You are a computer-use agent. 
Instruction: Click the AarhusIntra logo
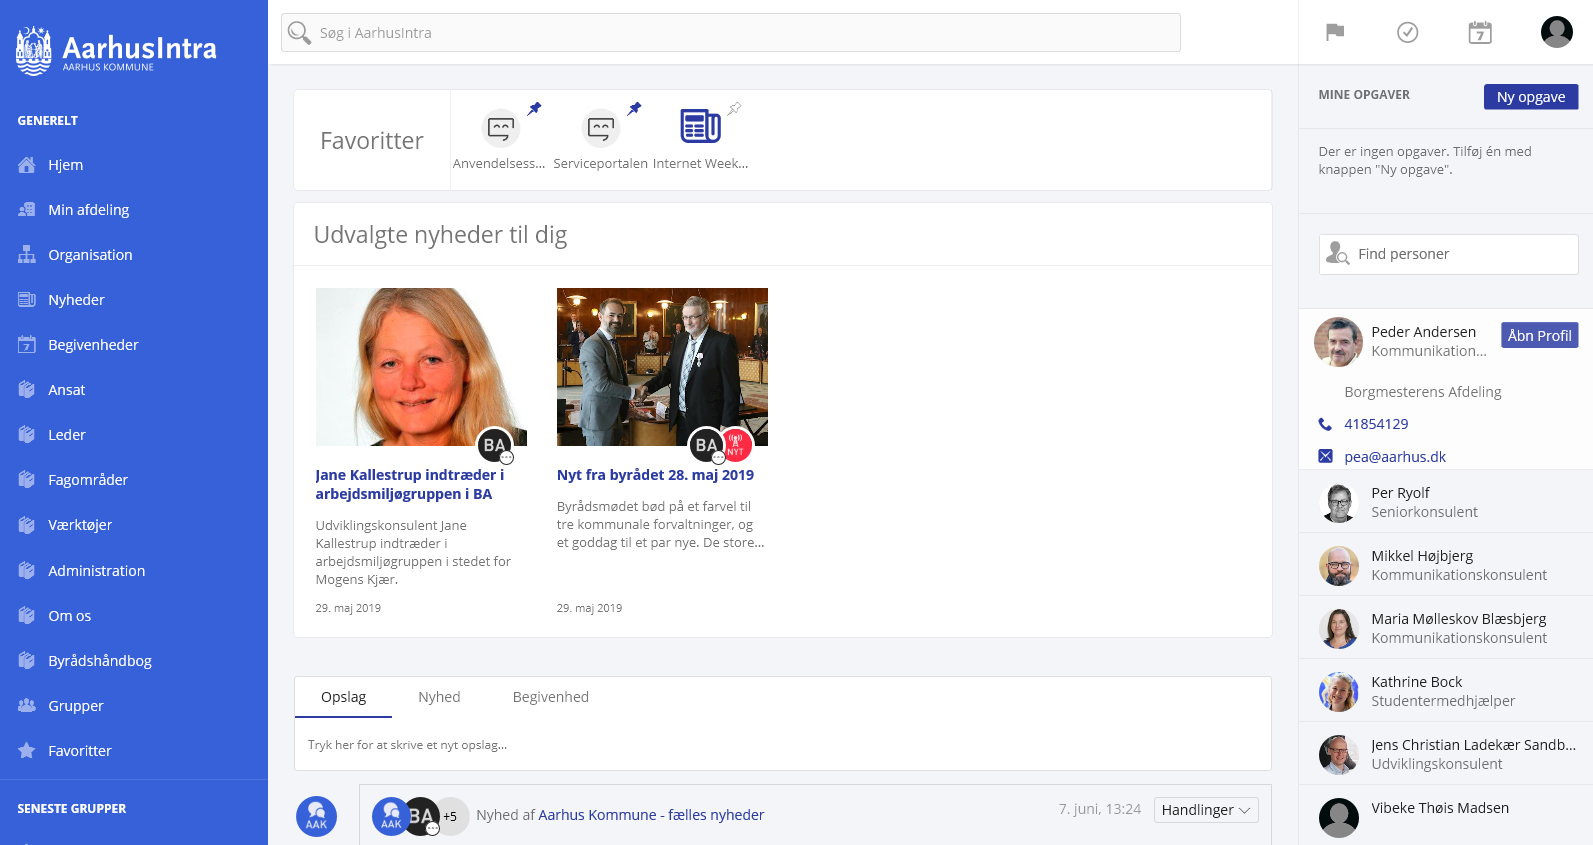pos(116,50)
